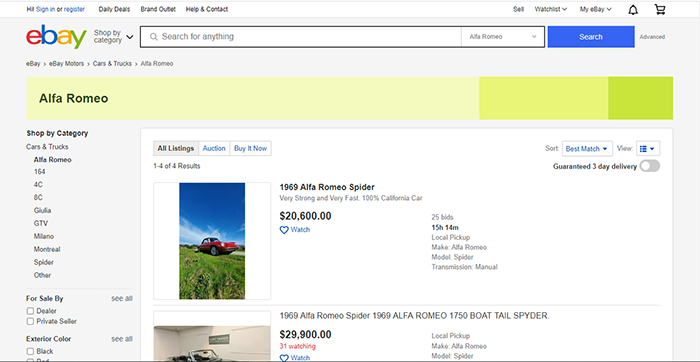Viewport: 700px width, 362px height.
Task: Click the register link
Action: coord(74,9)
